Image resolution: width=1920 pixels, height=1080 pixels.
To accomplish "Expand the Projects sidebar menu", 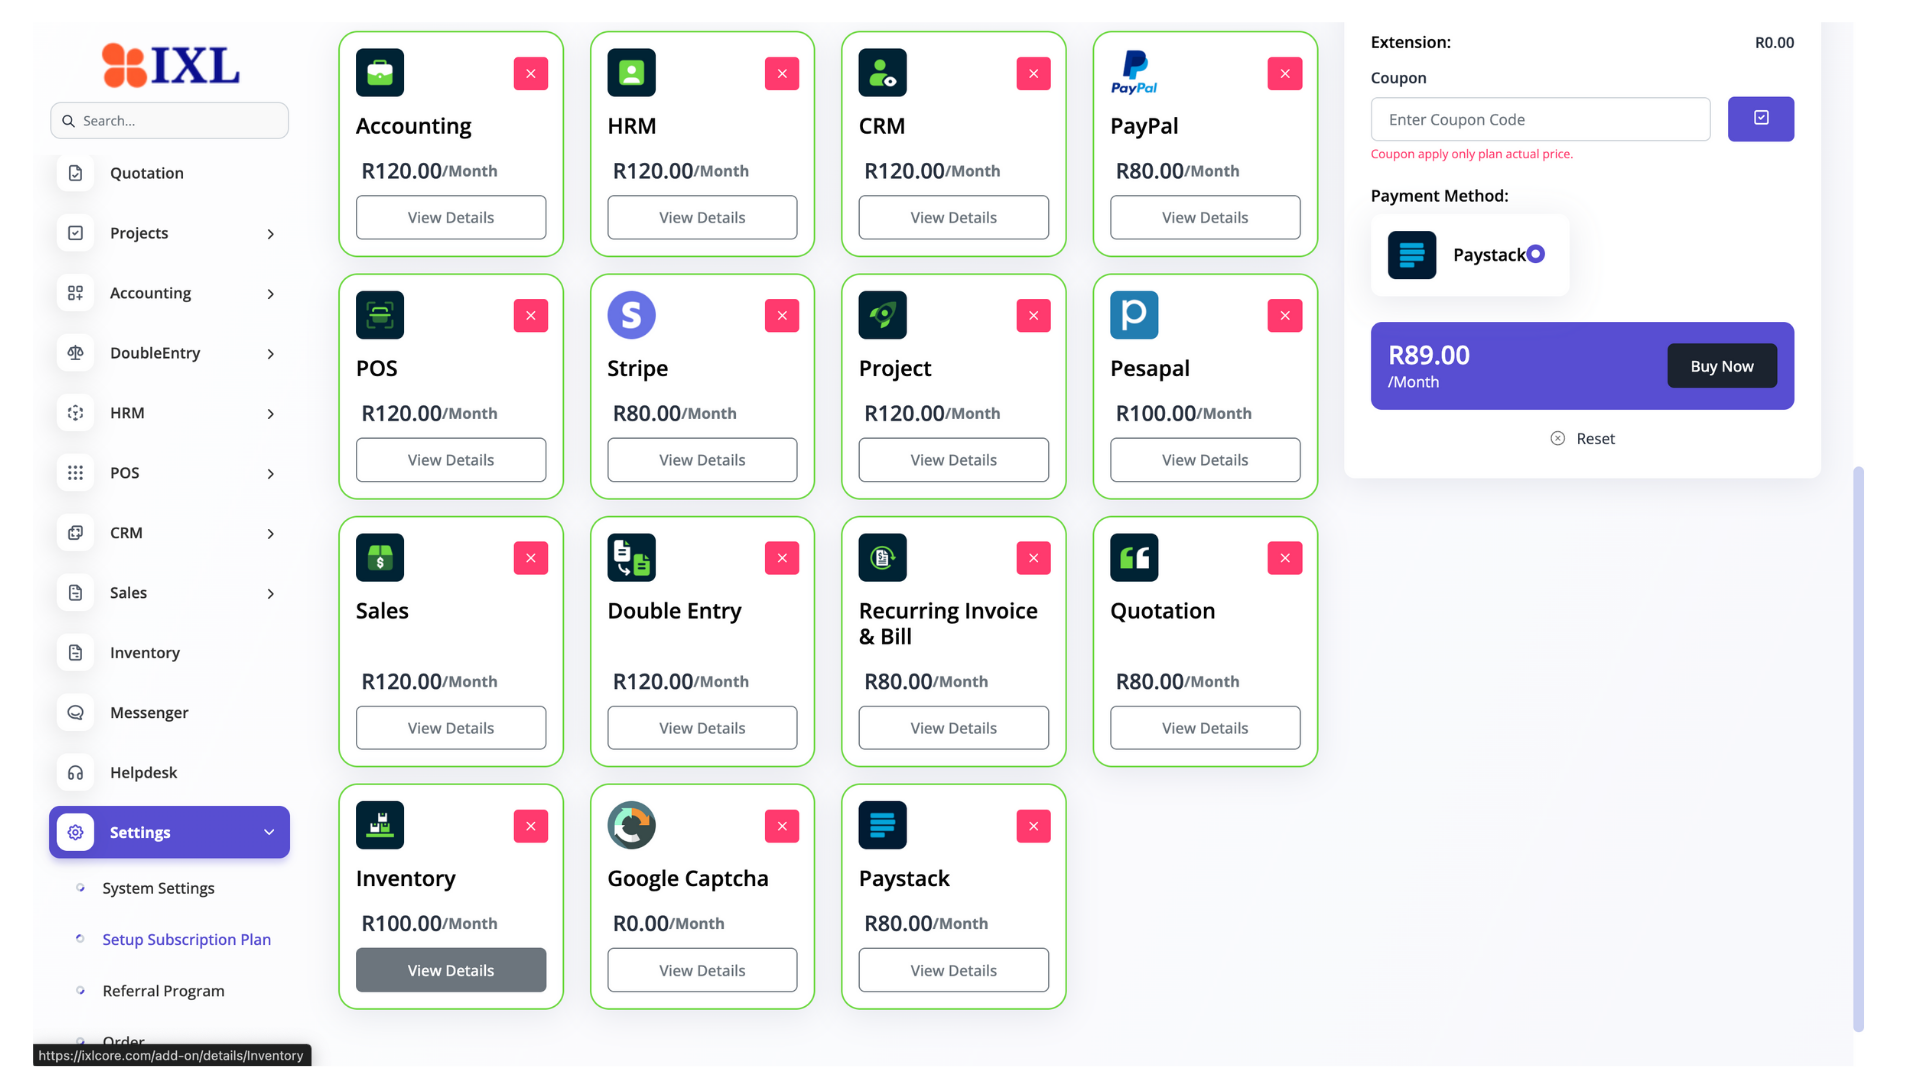I will (x=169, y=233).
